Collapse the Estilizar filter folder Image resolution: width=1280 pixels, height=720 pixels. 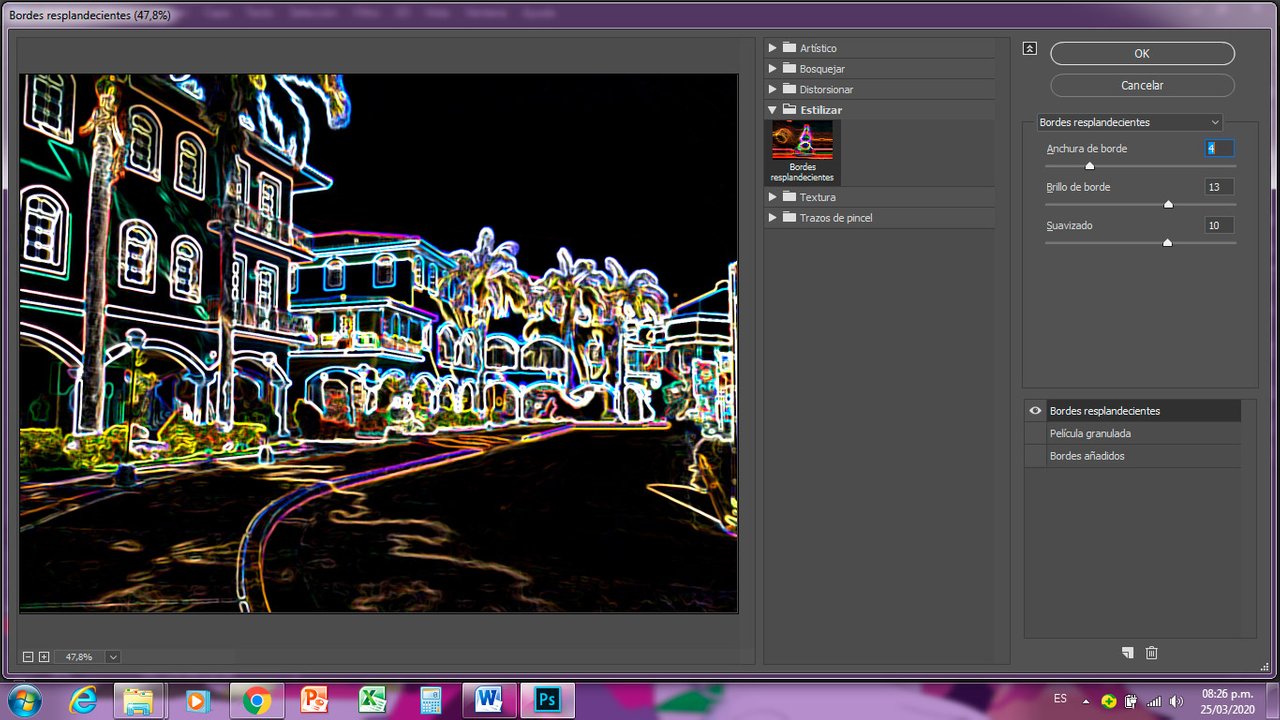[772, 110]
